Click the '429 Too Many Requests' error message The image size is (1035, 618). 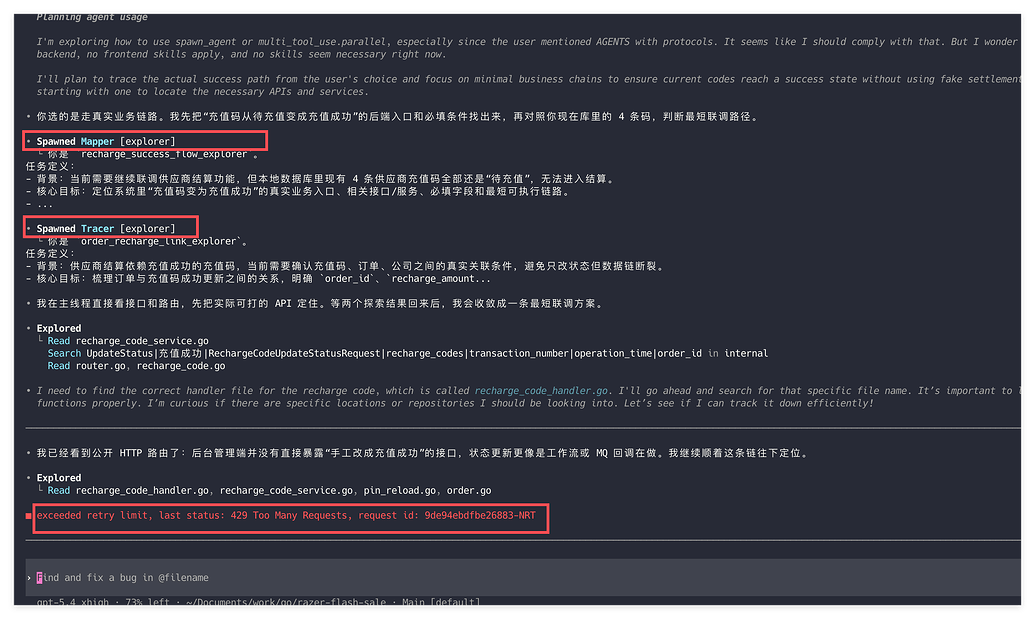(286, 516)
